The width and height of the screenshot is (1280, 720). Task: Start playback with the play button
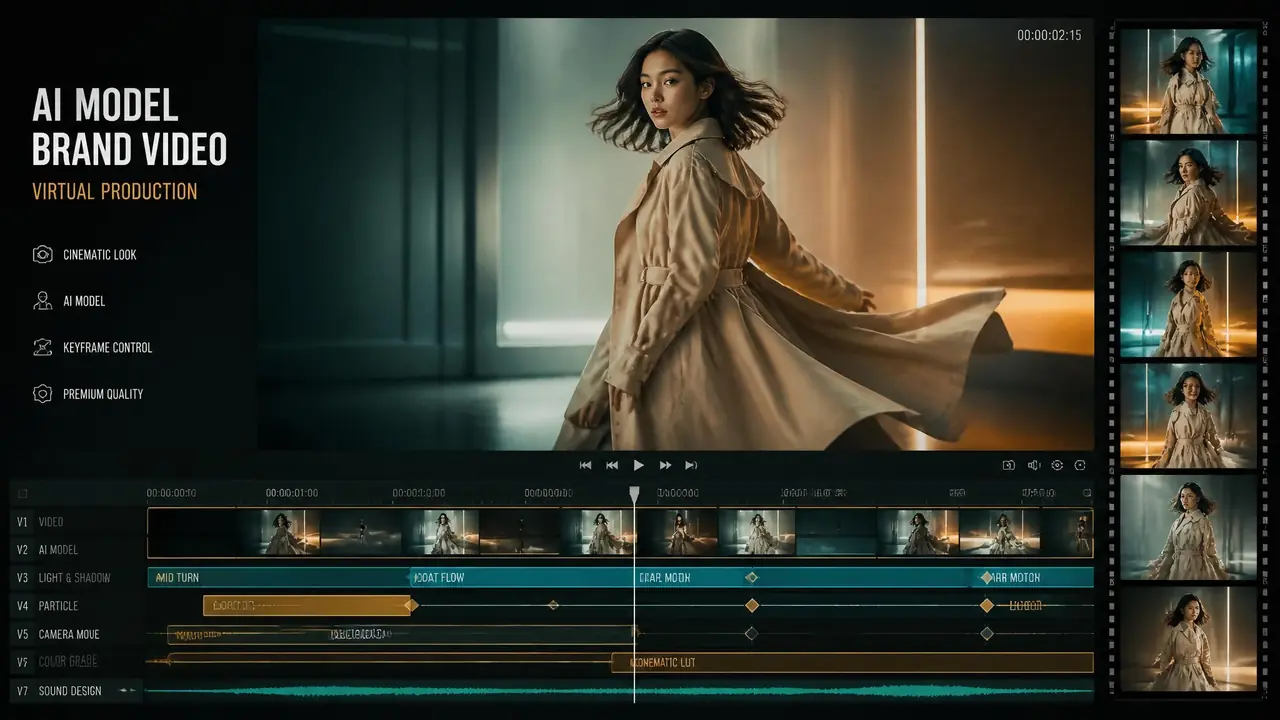pos(639,465)
